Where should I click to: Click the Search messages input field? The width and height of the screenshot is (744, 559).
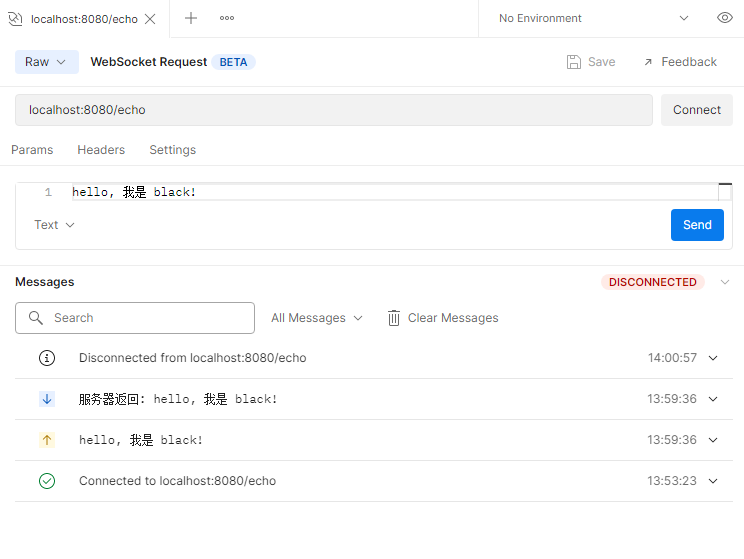click(135, 318)
